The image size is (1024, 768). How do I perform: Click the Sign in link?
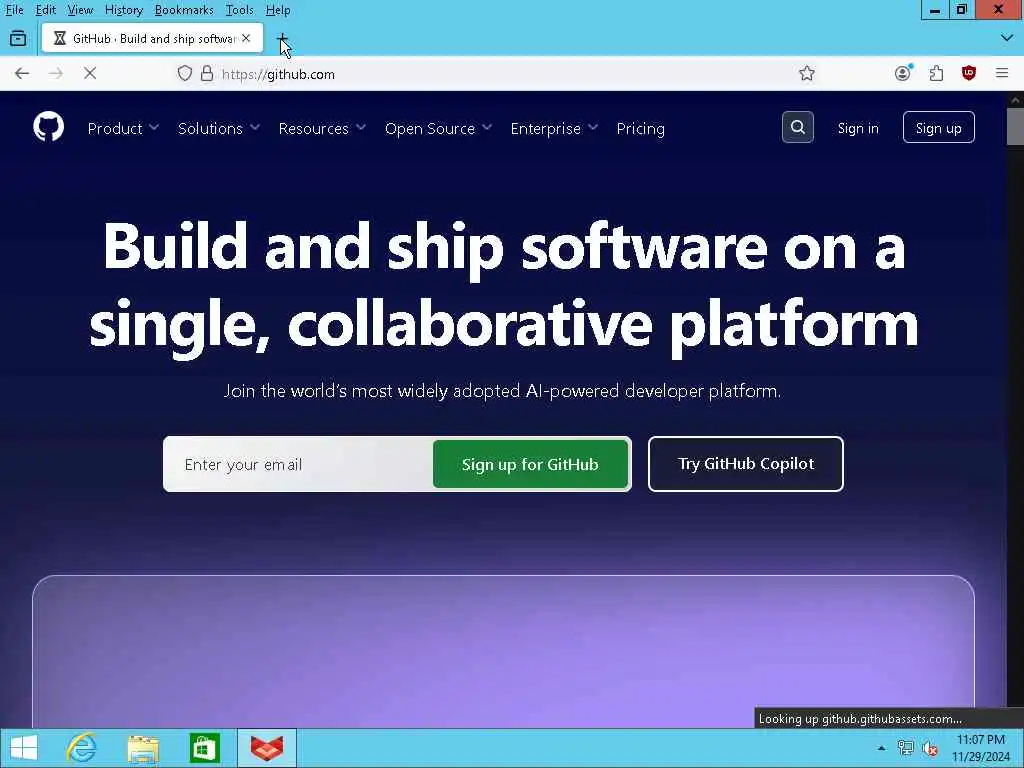pyautogui.click(x=857, y=128)
